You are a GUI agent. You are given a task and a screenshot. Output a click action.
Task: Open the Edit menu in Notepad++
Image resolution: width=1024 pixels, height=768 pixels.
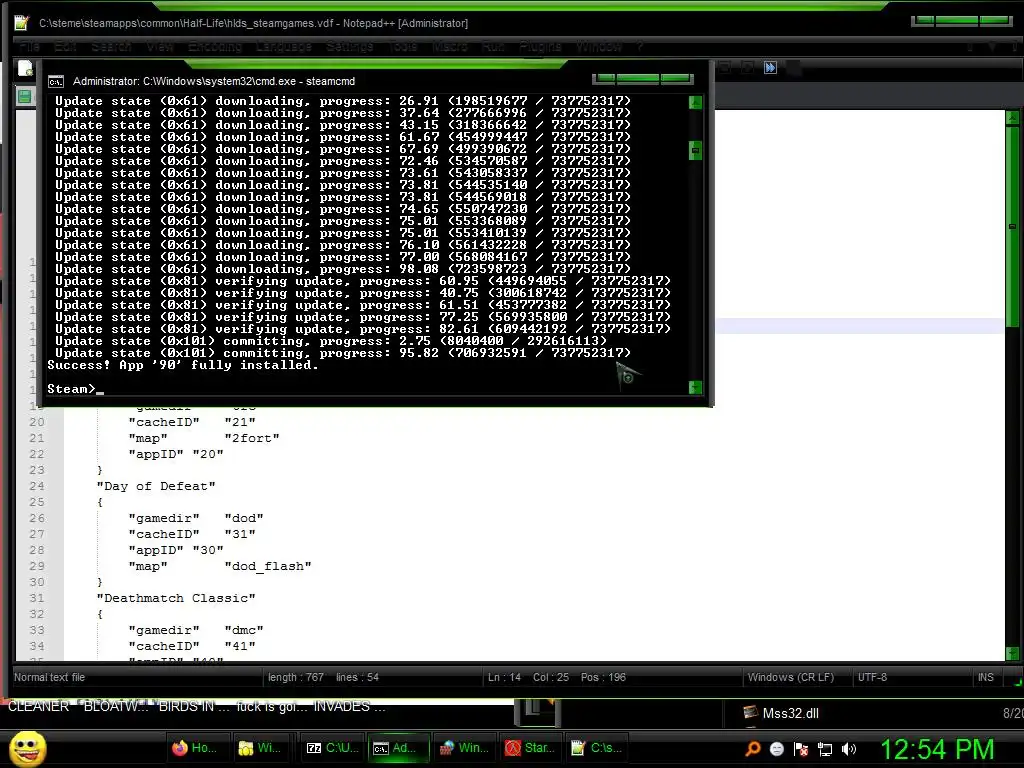click(65, 46)
